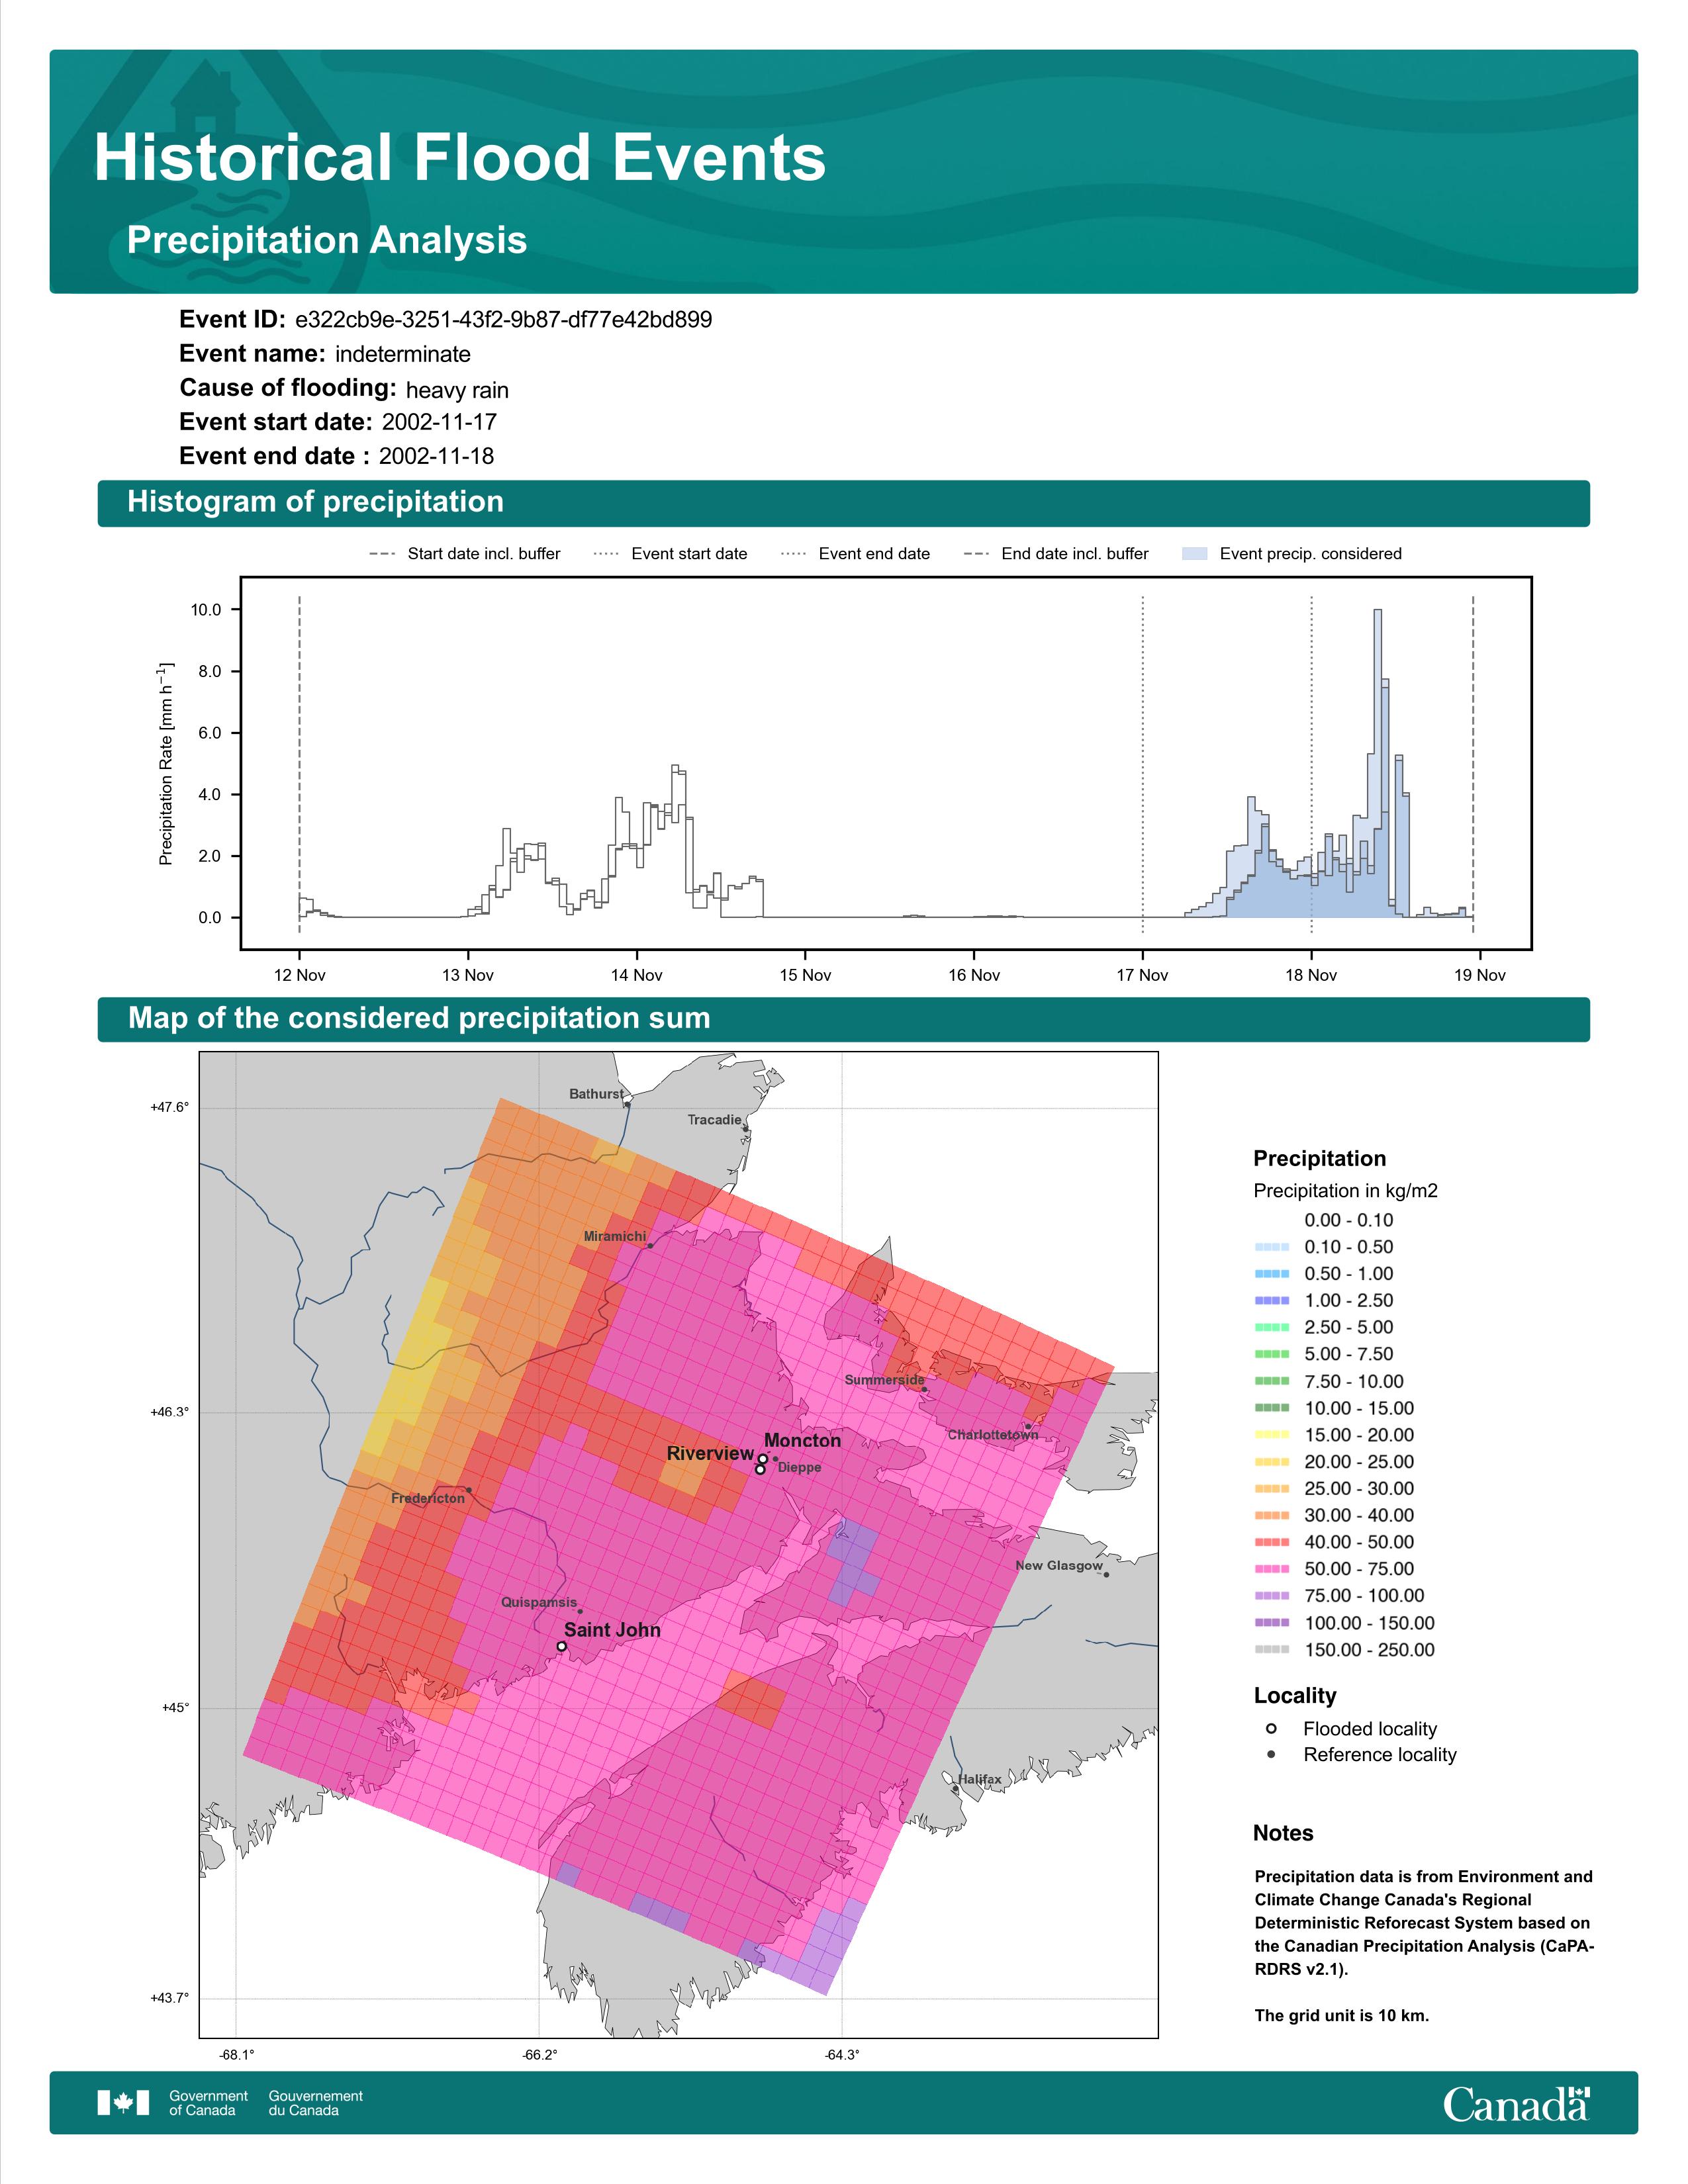Click the event name value 'indeterminate'
Viewport: 1688px width, 2184px height.
(403, 354)
